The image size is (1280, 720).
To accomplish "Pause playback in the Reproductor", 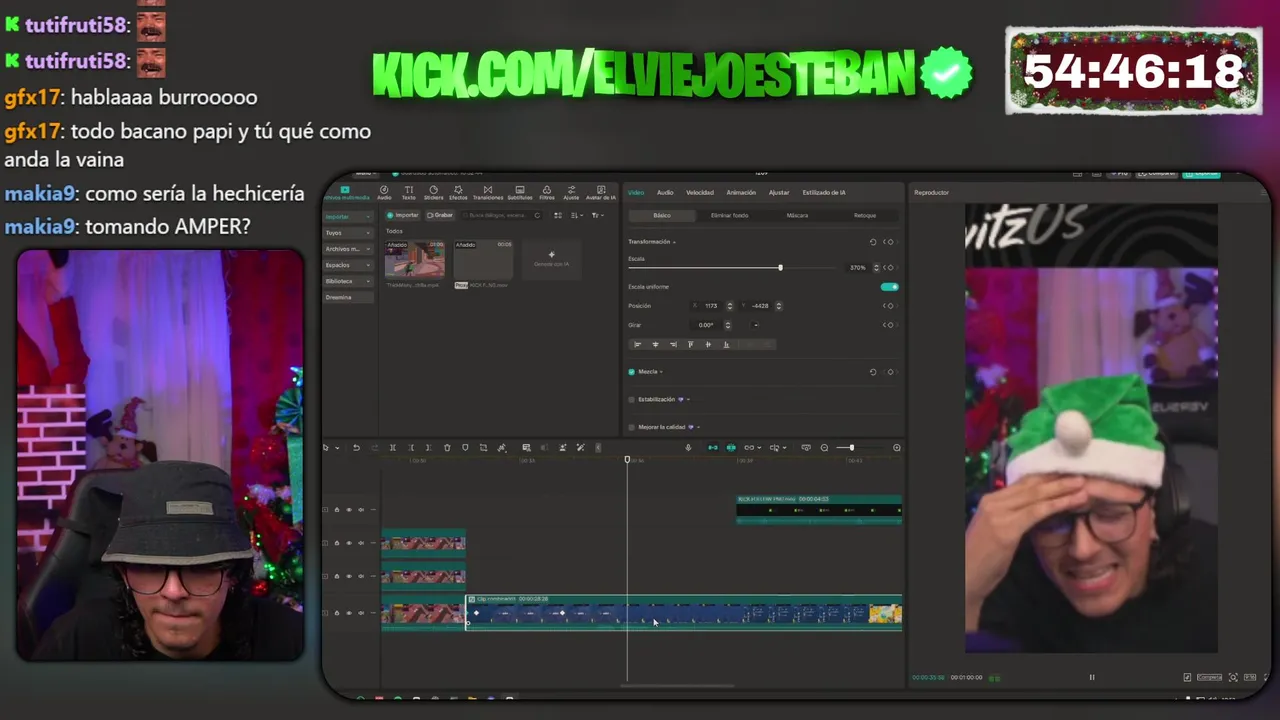I will [1091, 677].
